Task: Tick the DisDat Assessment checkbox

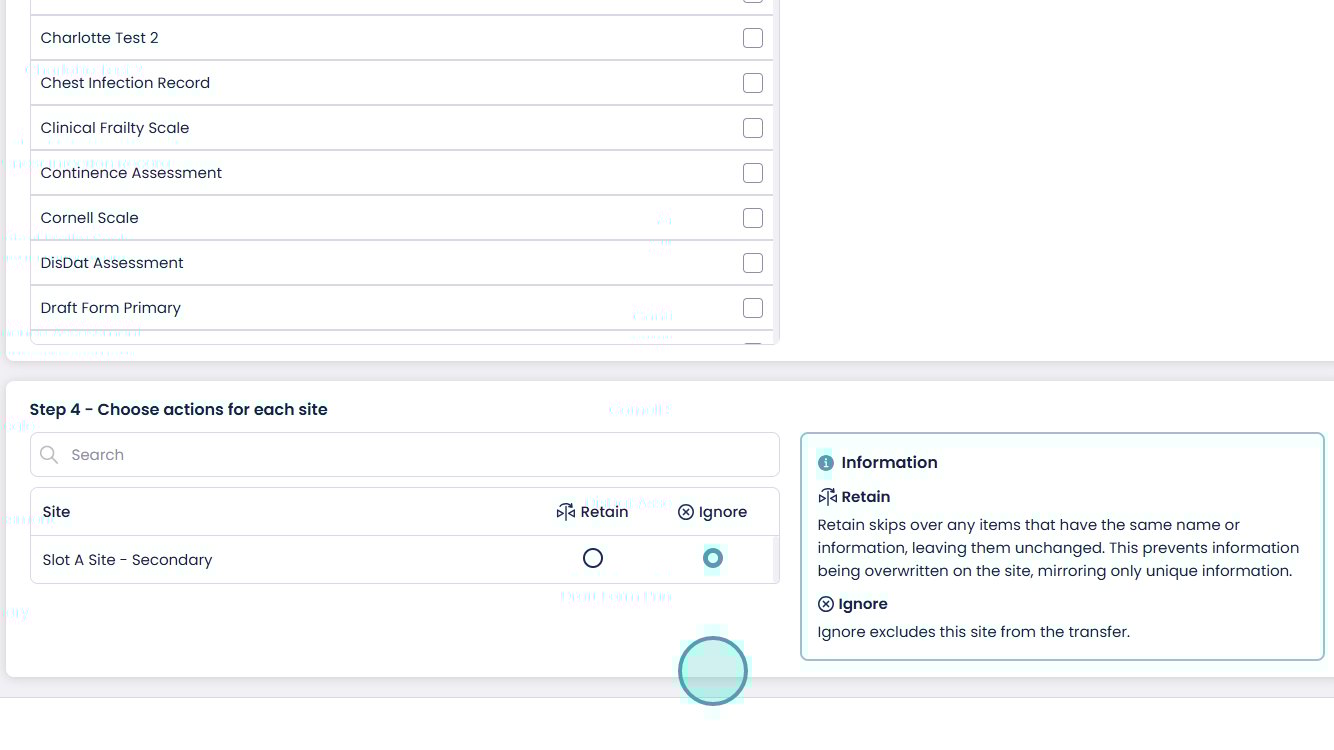Action: click(x=753, y=263)
